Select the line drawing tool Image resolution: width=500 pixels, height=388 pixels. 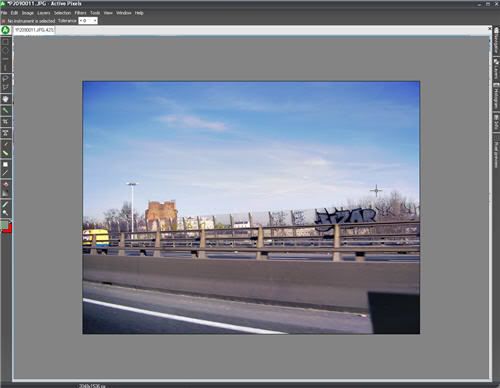click(5, 173)
